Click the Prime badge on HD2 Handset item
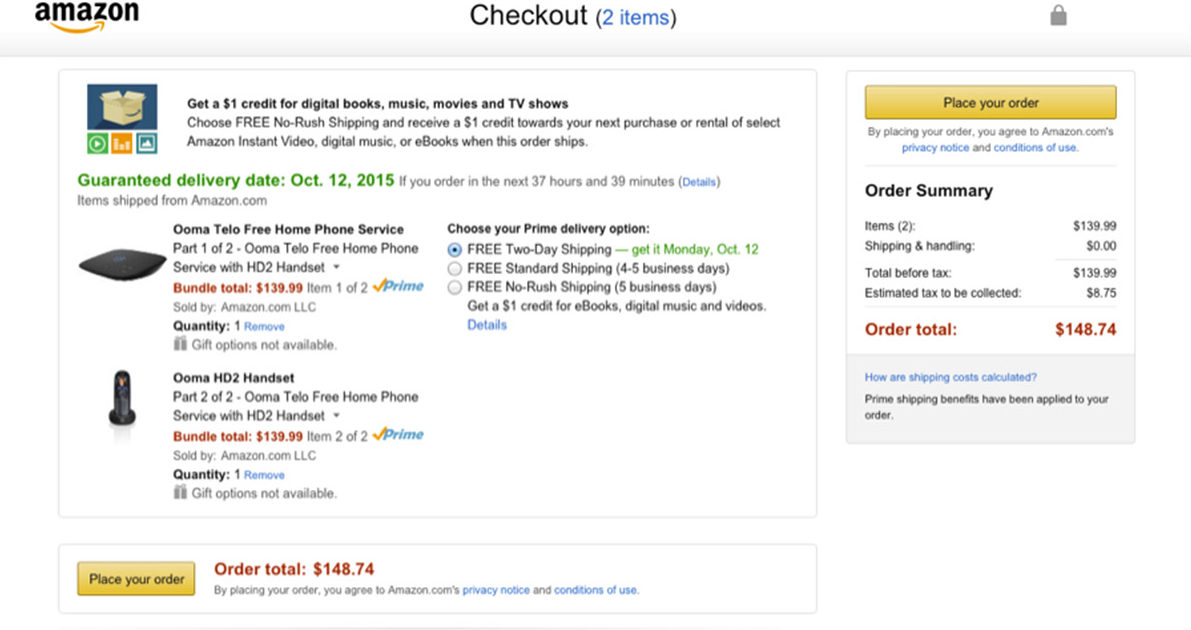Viewport: 1191px width, 630px height. (x=398, y=435)
